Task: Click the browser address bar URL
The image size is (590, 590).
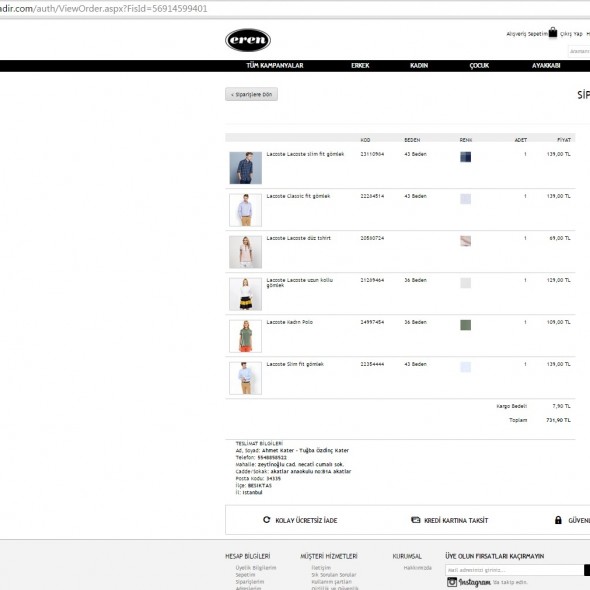Action: [x=103, y=9]
